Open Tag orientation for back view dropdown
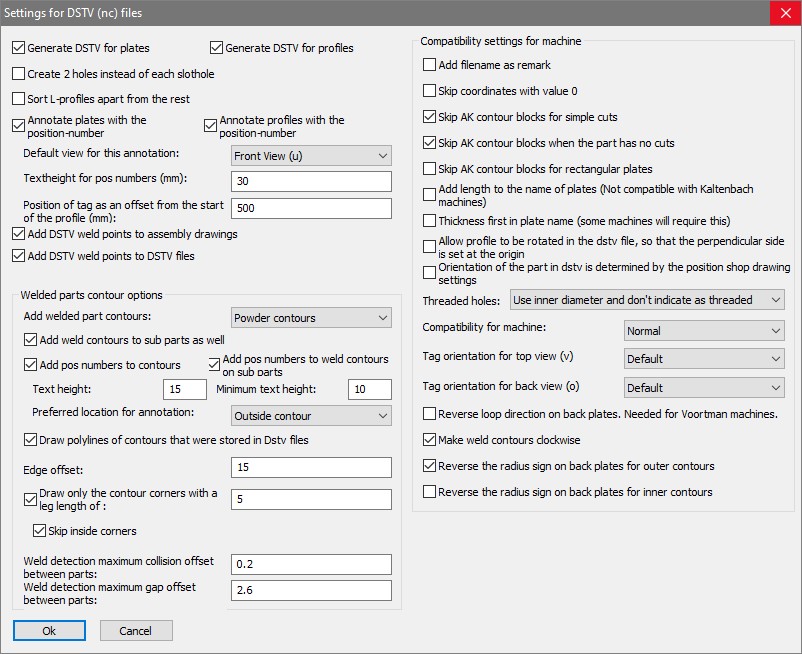The height and width of the screenshot is (654, 802). (704, 388)
